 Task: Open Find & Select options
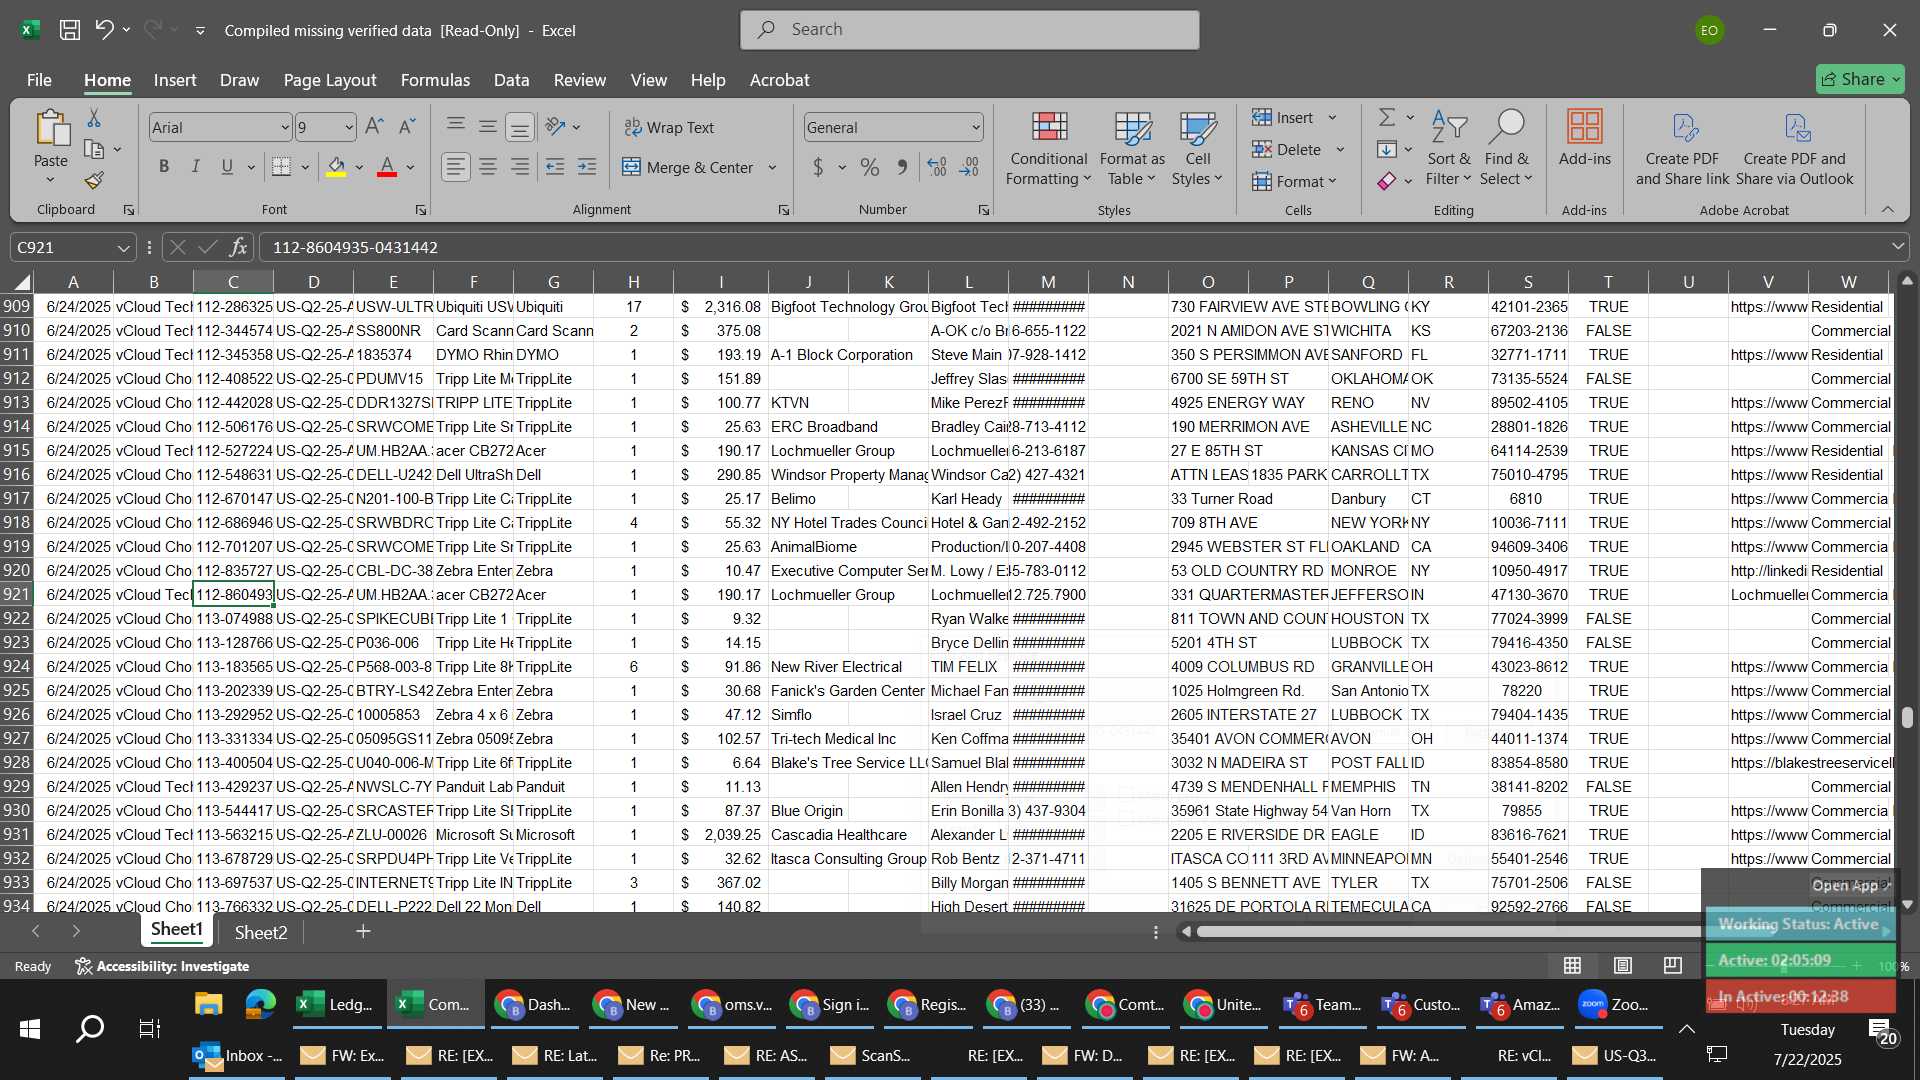[1506, 148]
